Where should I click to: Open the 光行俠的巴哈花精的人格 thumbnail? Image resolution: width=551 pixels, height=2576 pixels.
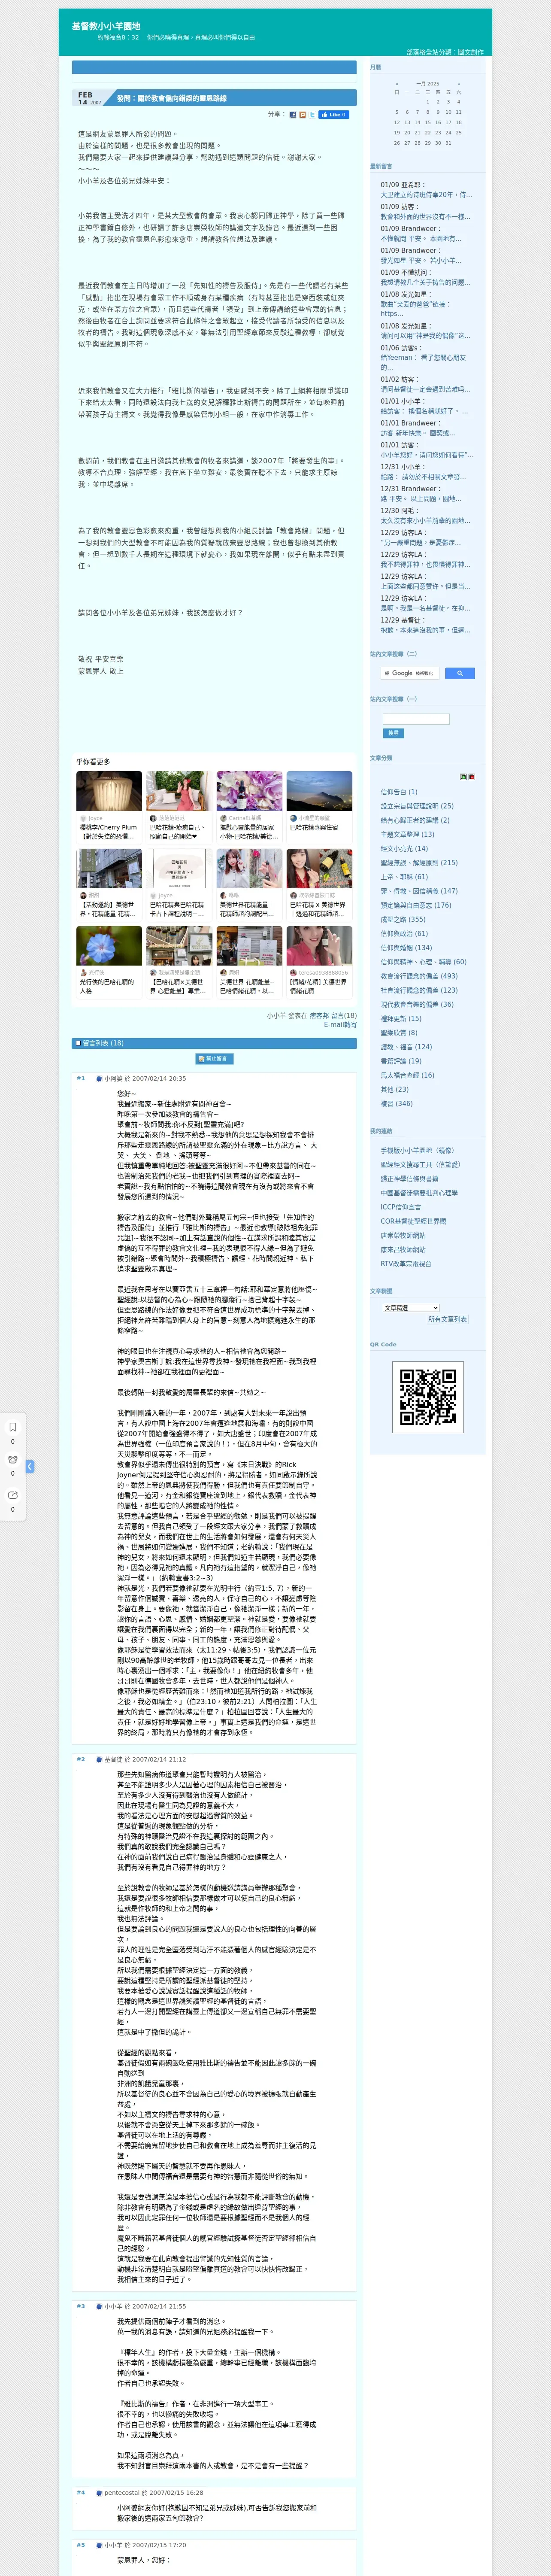pos(109,946)
